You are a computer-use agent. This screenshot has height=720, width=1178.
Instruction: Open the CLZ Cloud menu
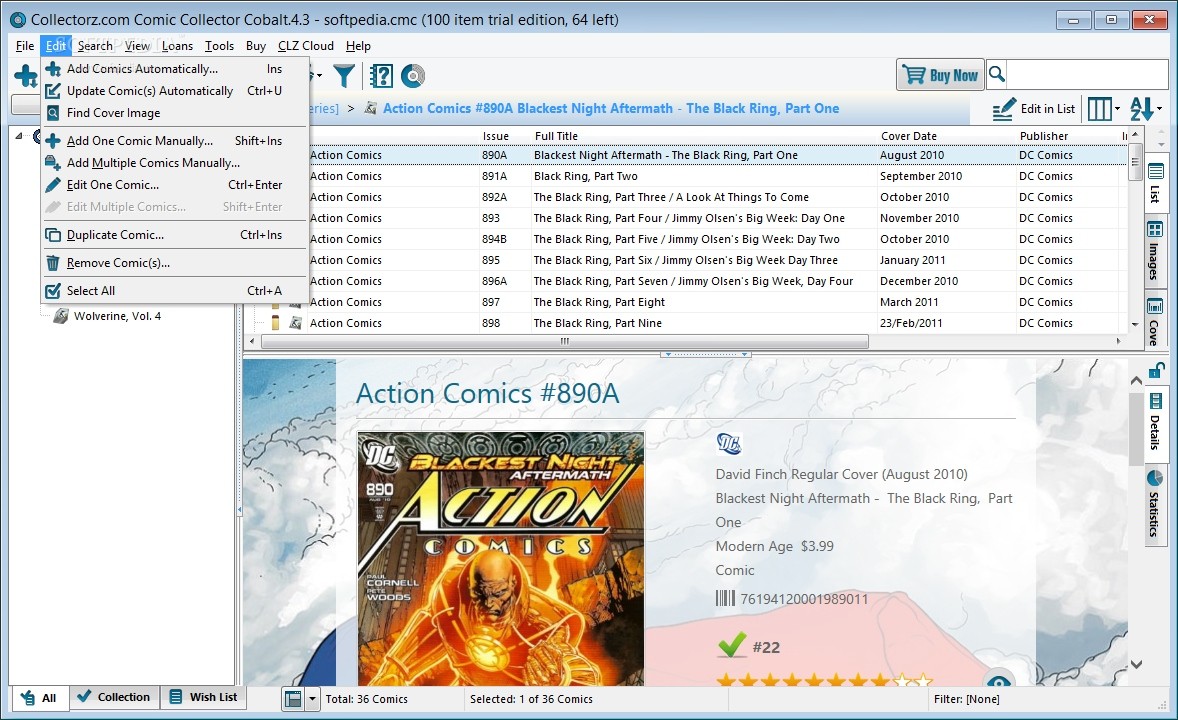coord(306,46)
